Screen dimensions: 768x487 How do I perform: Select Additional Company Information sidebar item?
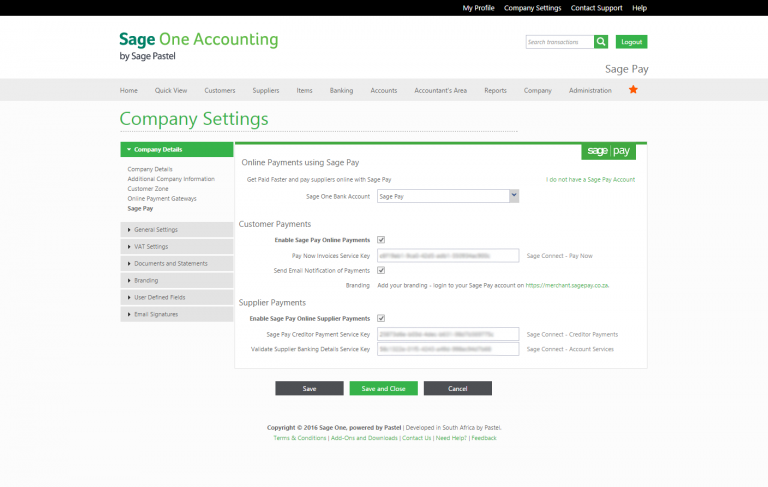(x=171, y=179)
